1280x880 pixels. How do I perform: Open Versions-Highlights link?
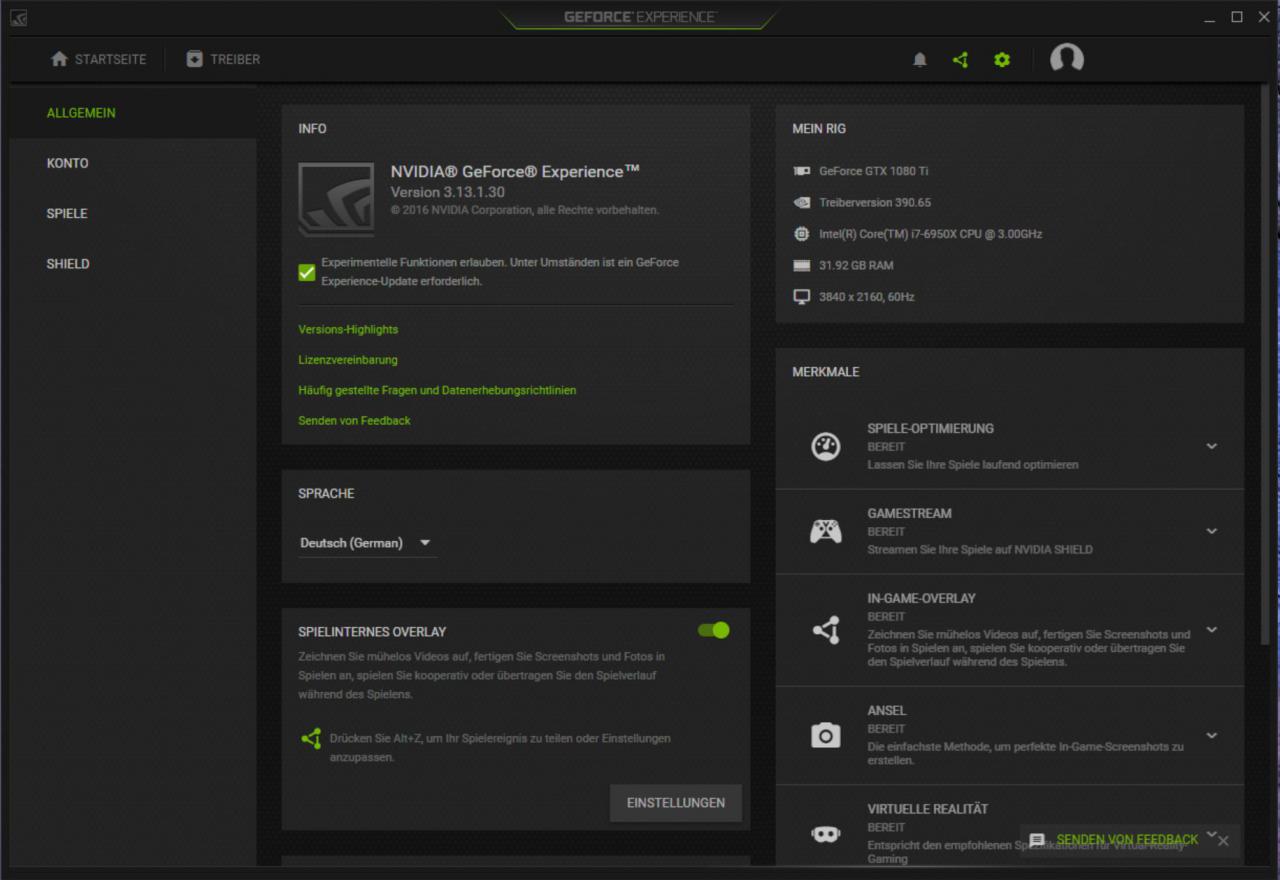(348, 329)
